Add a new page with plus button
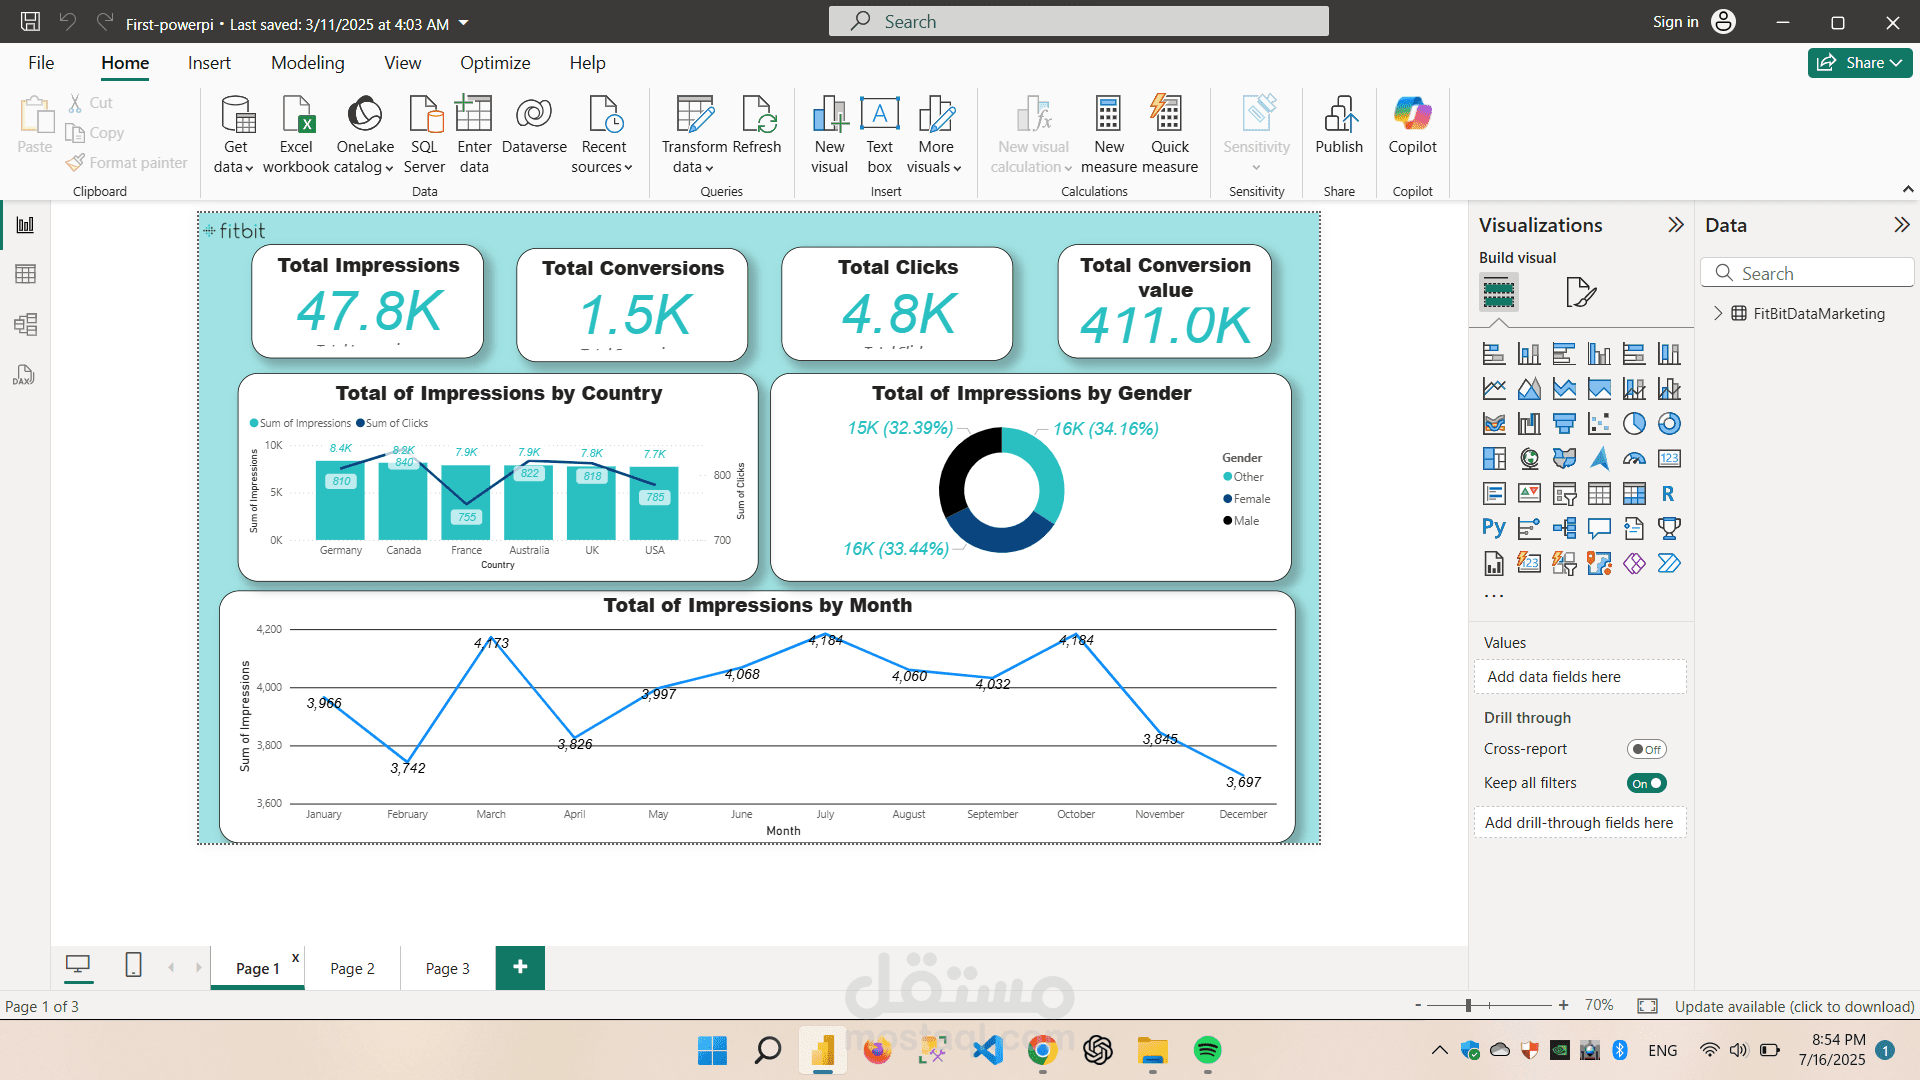Screen dimensions: 1920x1080 tap(520, 967)
